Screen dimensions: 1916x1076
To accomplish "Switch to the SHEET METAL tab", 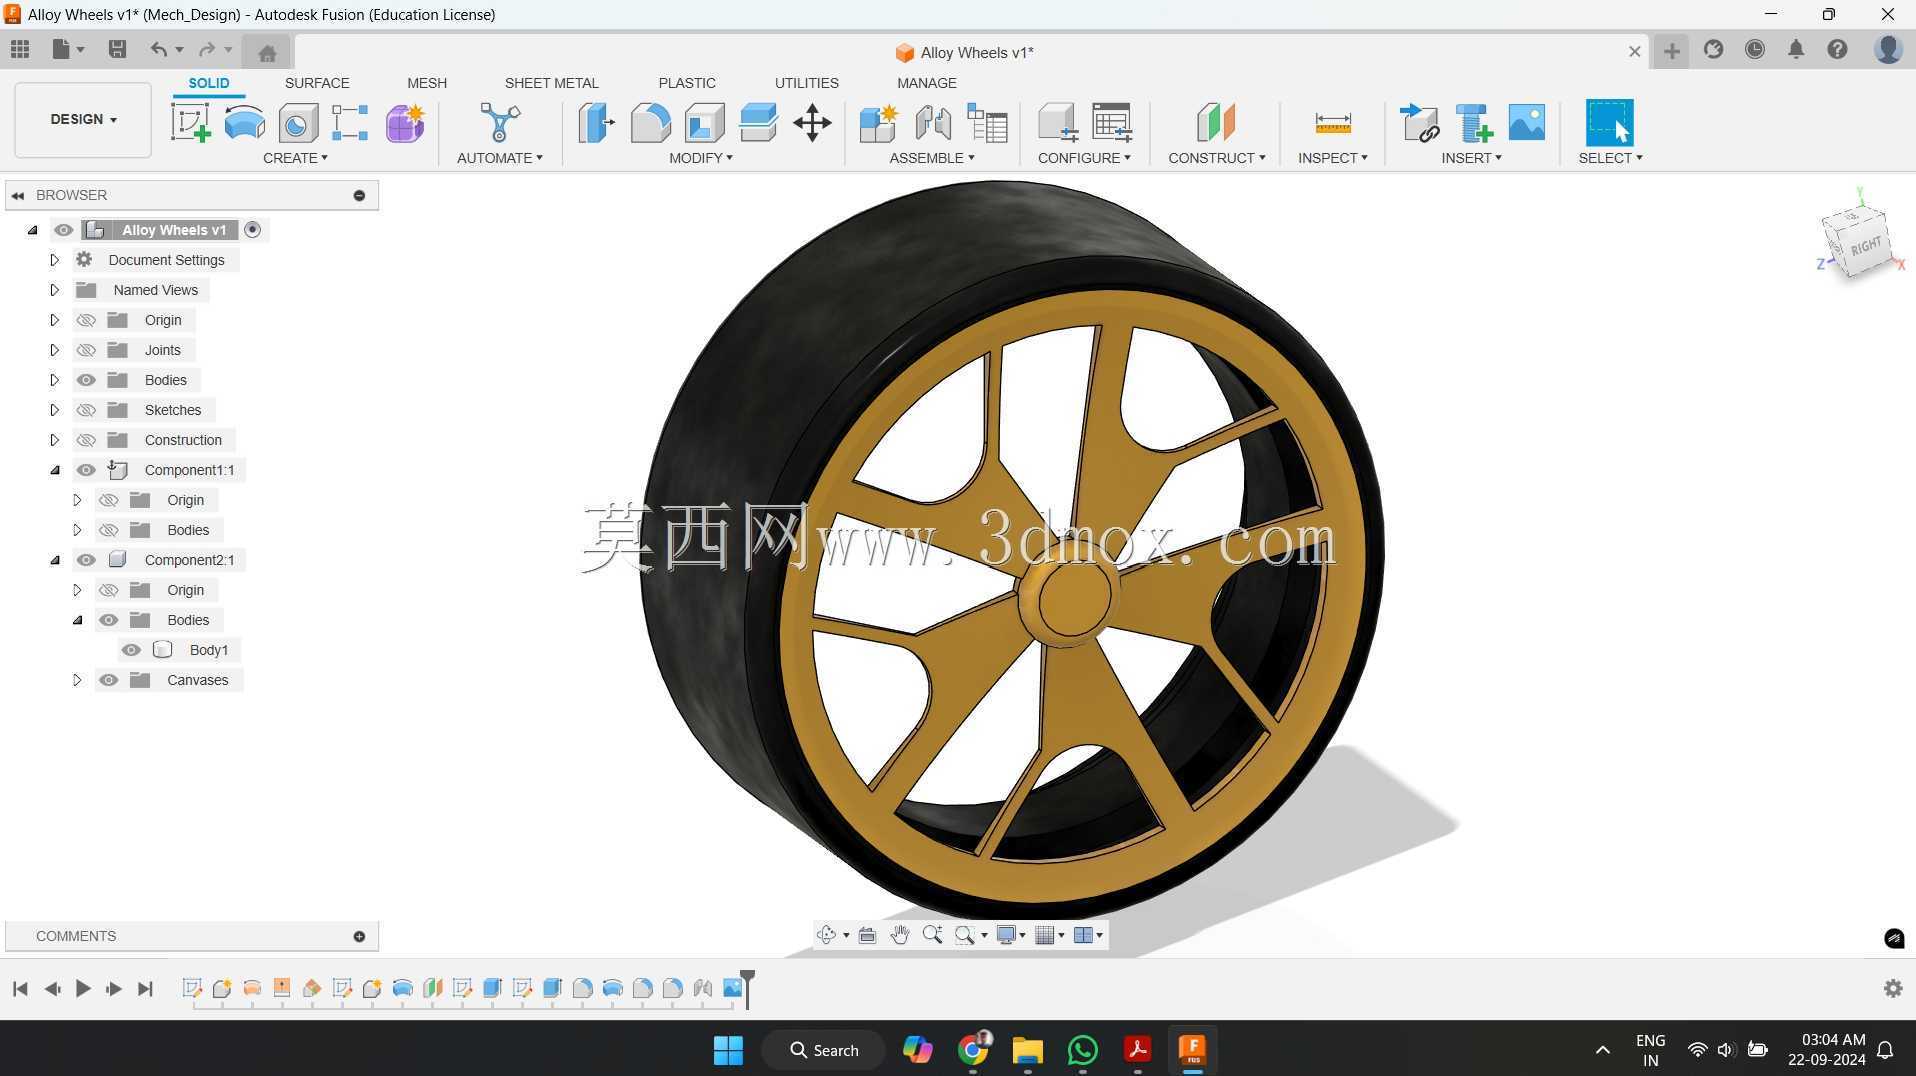I will [551, 83].
